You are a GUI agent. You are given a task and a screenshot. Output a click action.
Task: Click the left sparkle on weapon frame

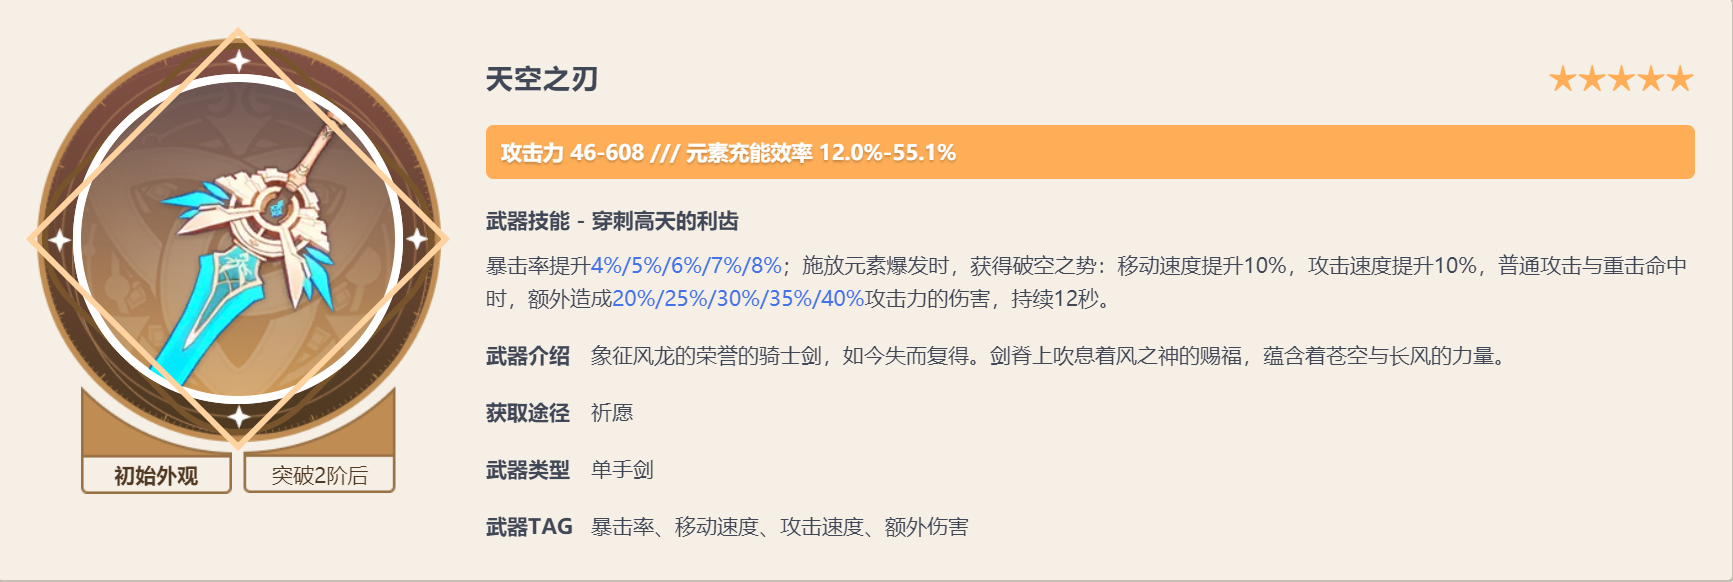tap(59, 240)
